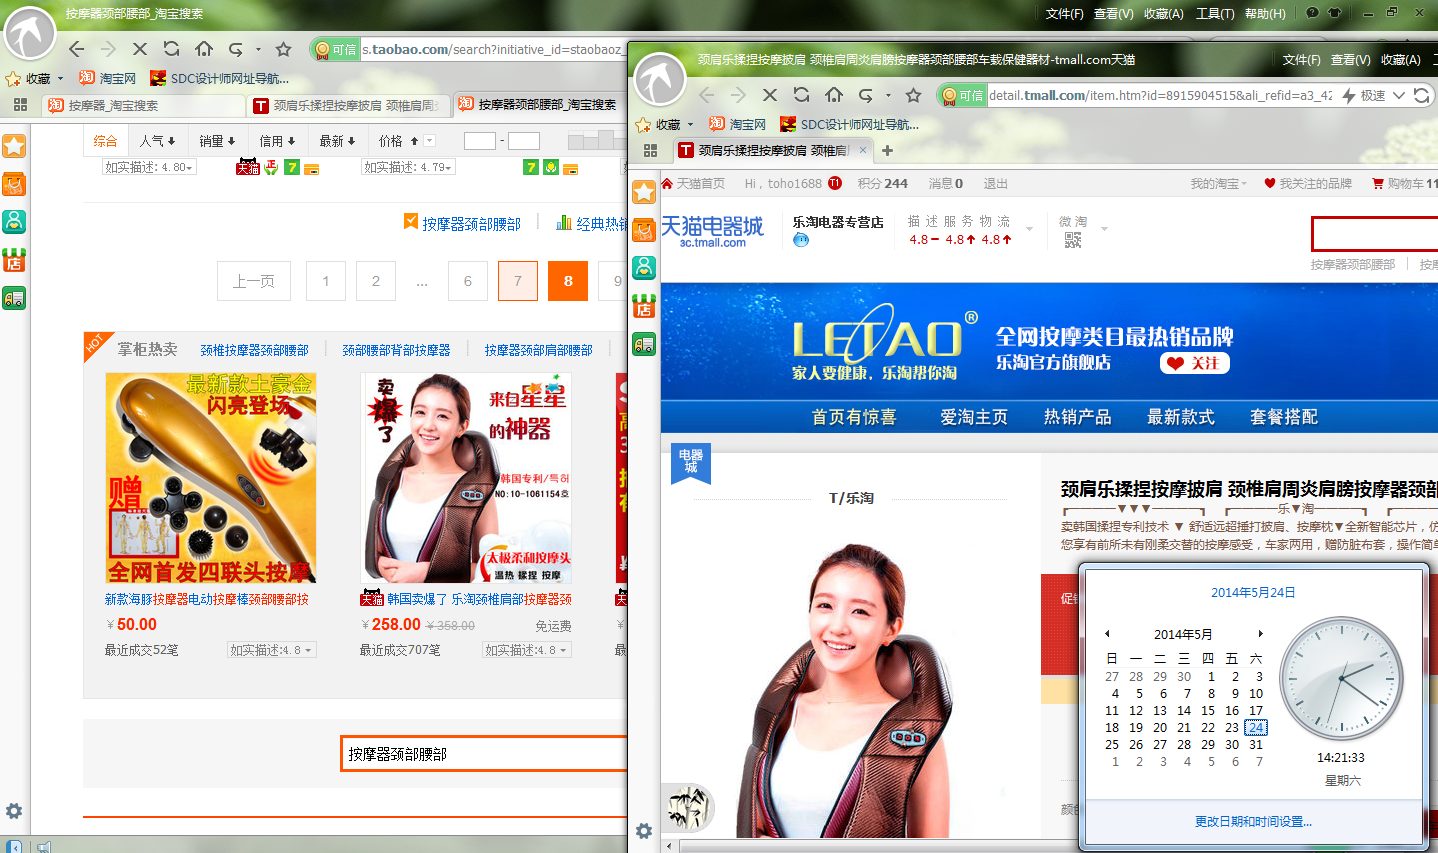Go to the home page in the Tmall window
1438x853 pixels.
click(834, 95)
